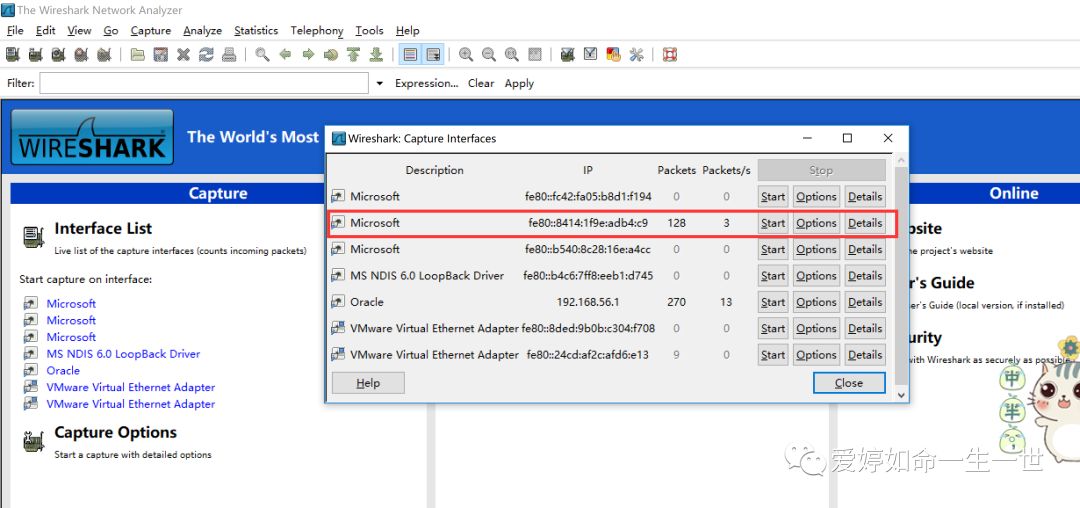This screenshot has width=1080, height=508.
Task: Open the Capture filters toolbar icon
Action: 568,54
